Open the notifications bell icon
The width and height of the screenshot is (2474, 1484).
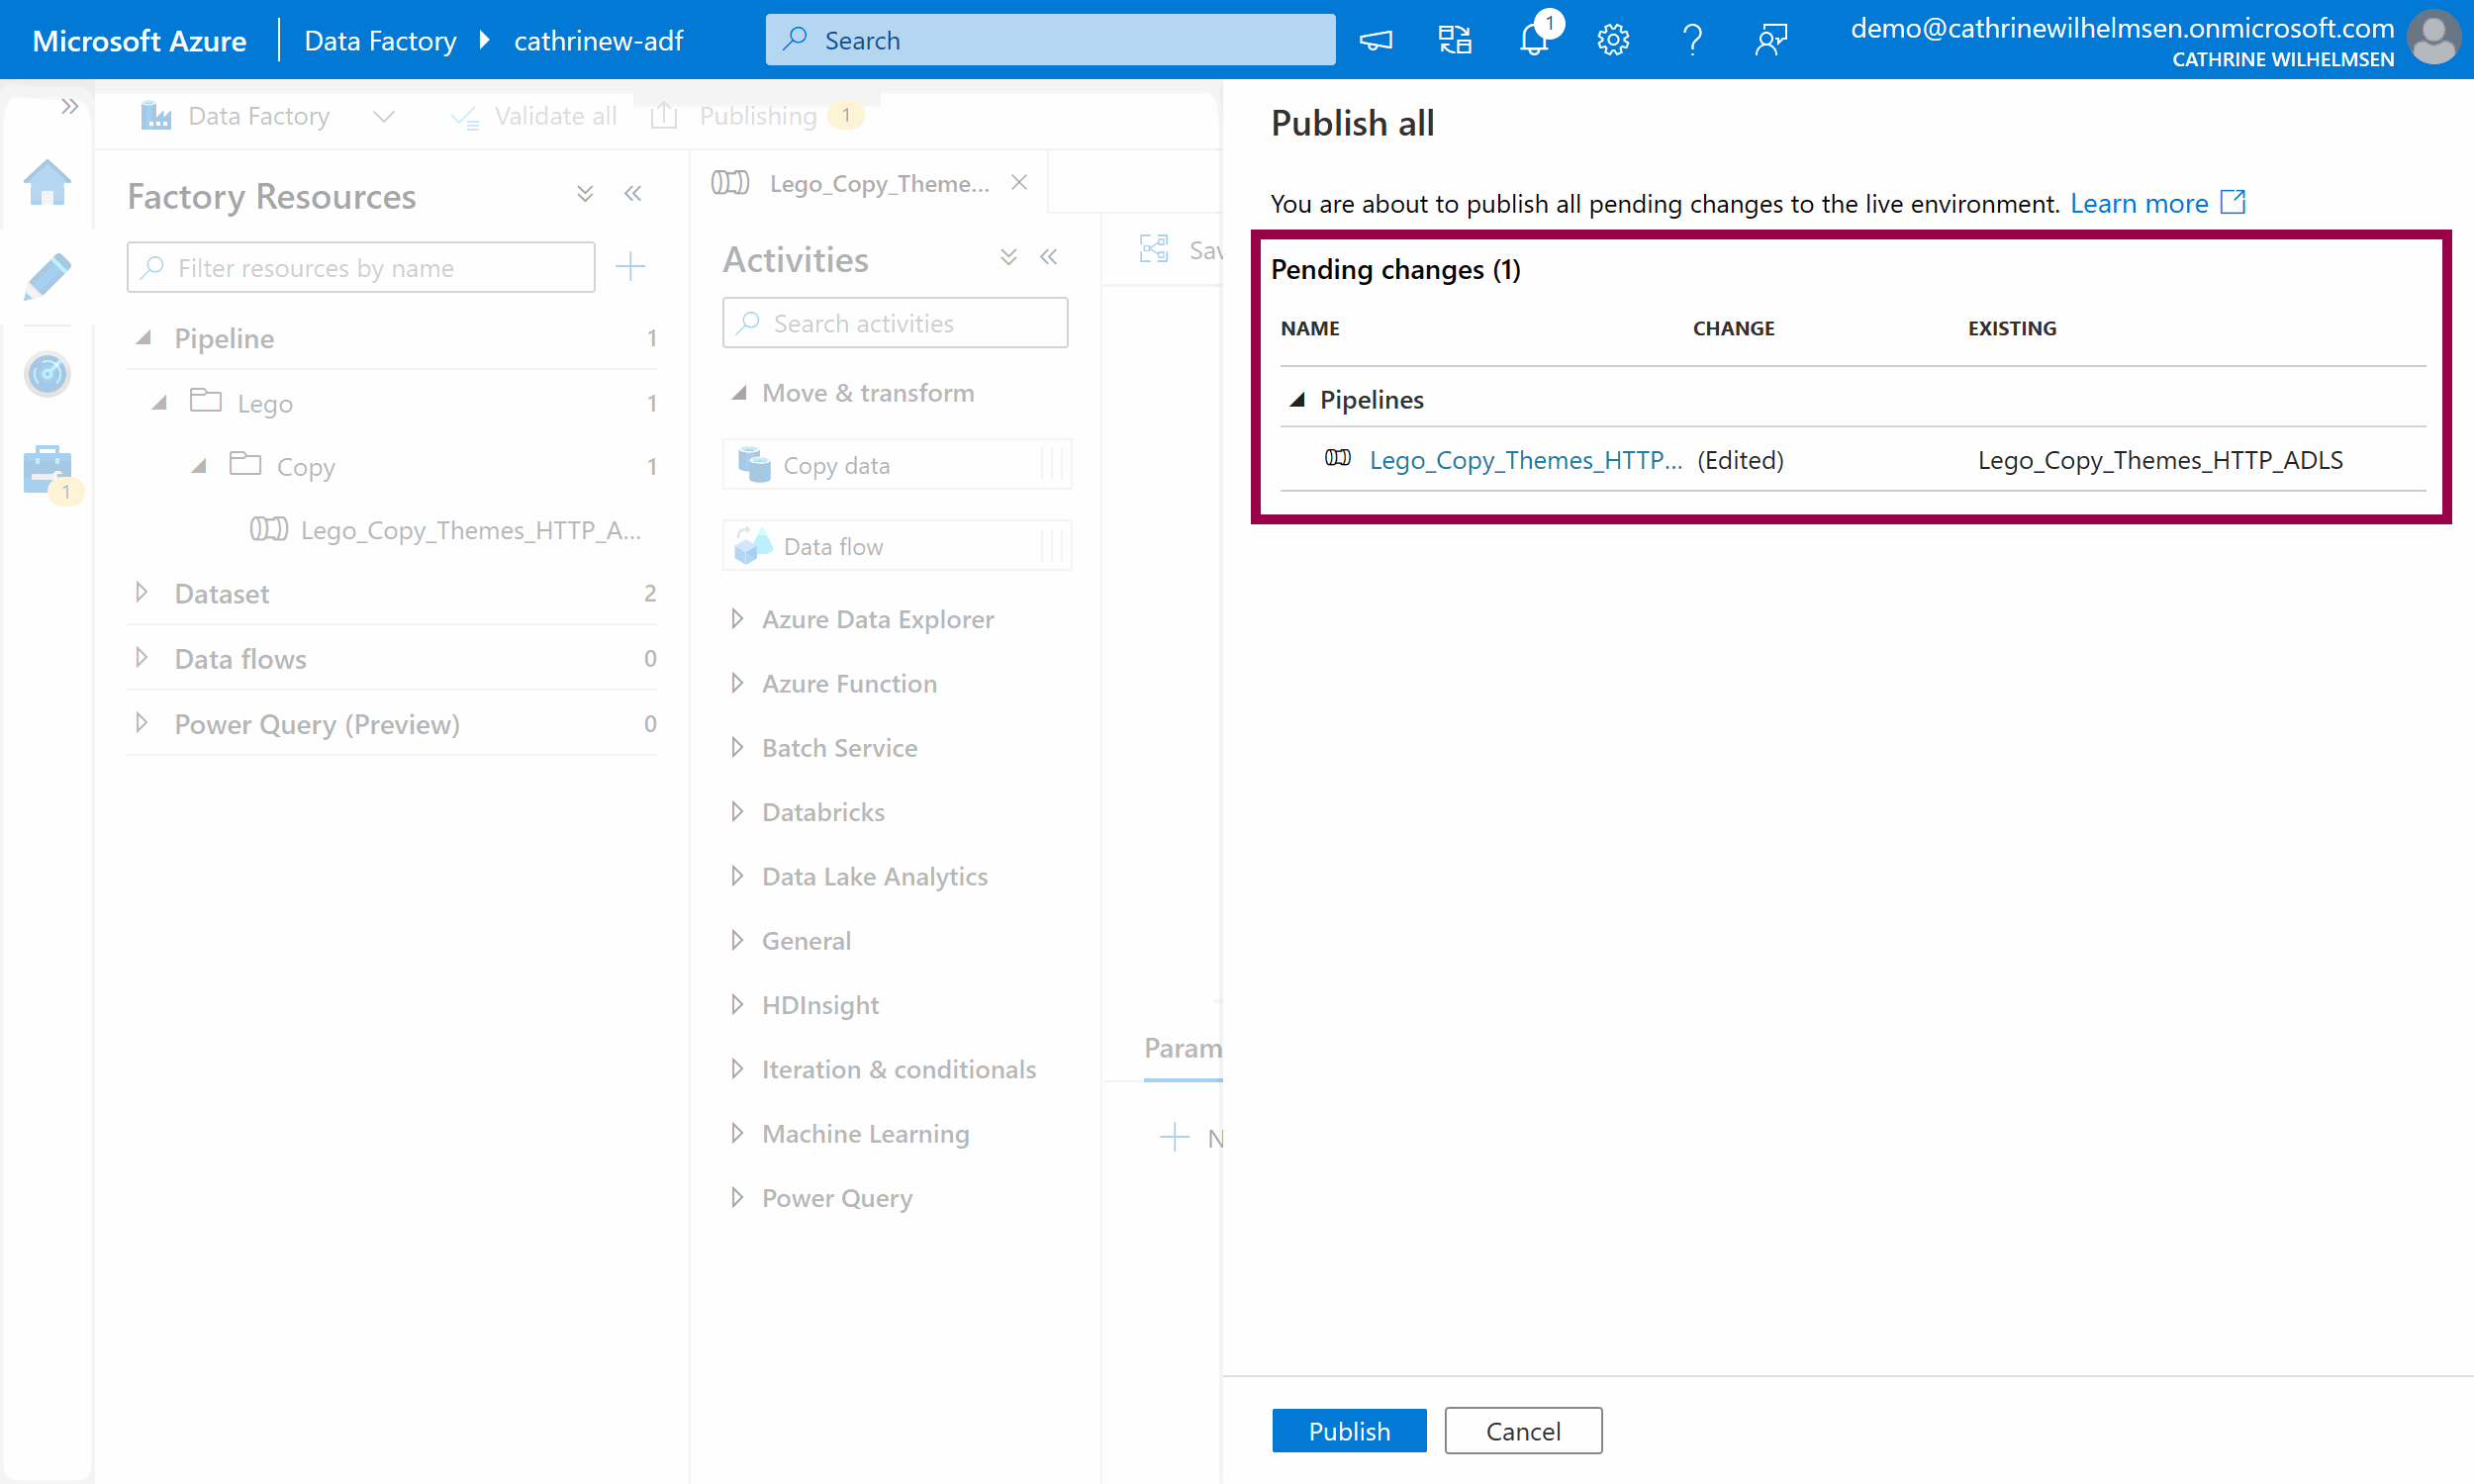(x=1534, y=40)
